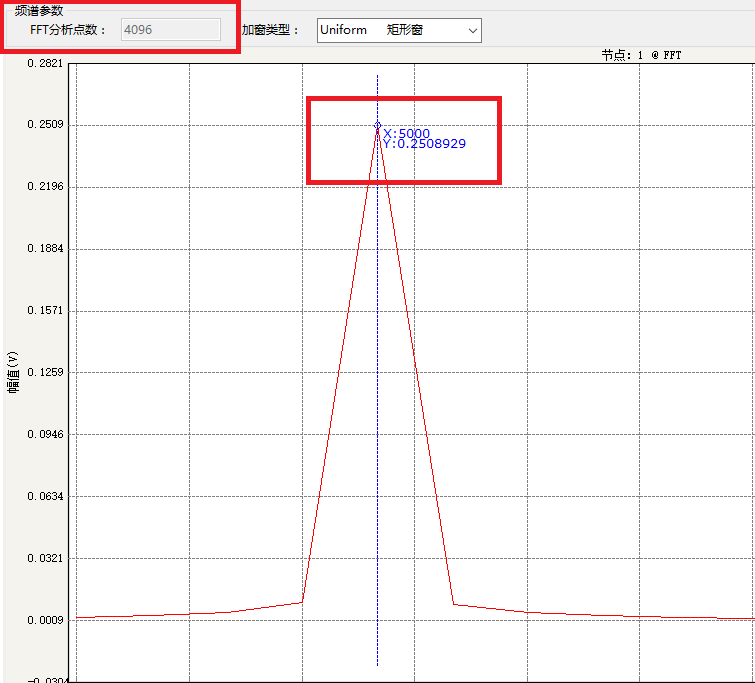This screenshot has height=683, width=755.
Task: Click the blue dashed vertical cursor line
Action: pos(378,385)
